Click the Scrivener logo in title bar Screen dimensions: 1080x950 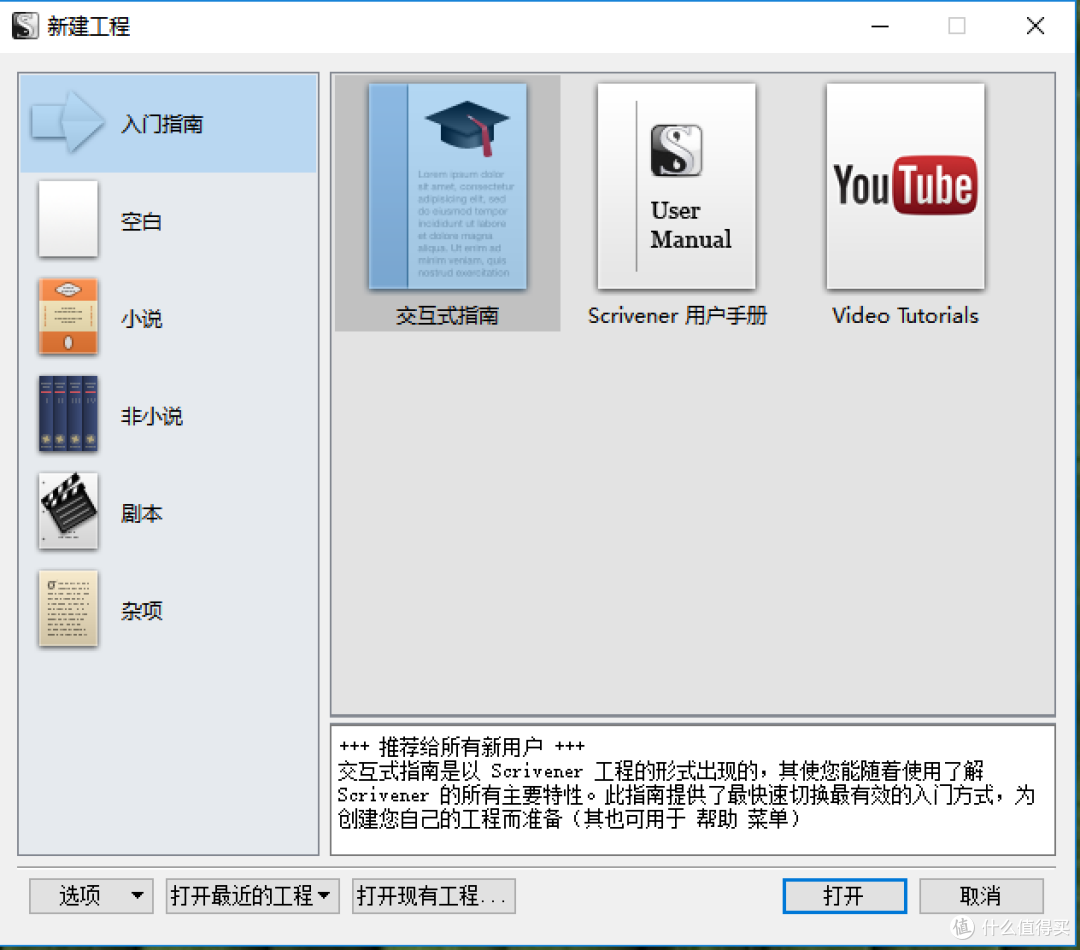(25, 26)
